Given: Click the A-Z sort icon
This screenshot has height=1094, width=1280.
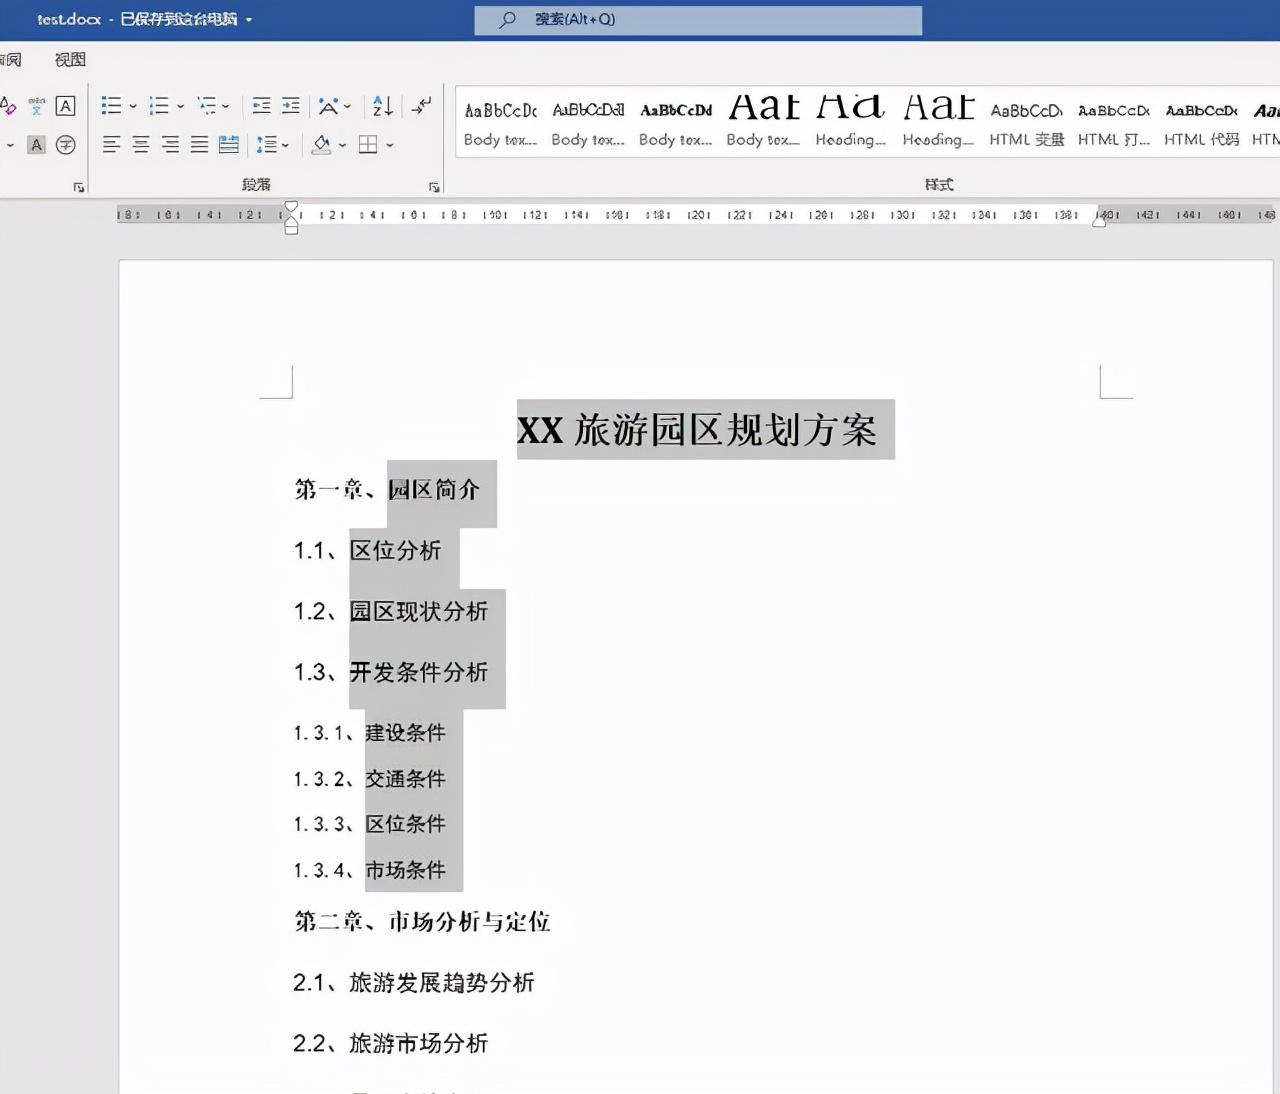Looking at the screenshot, I should click(x=382, y=106).
